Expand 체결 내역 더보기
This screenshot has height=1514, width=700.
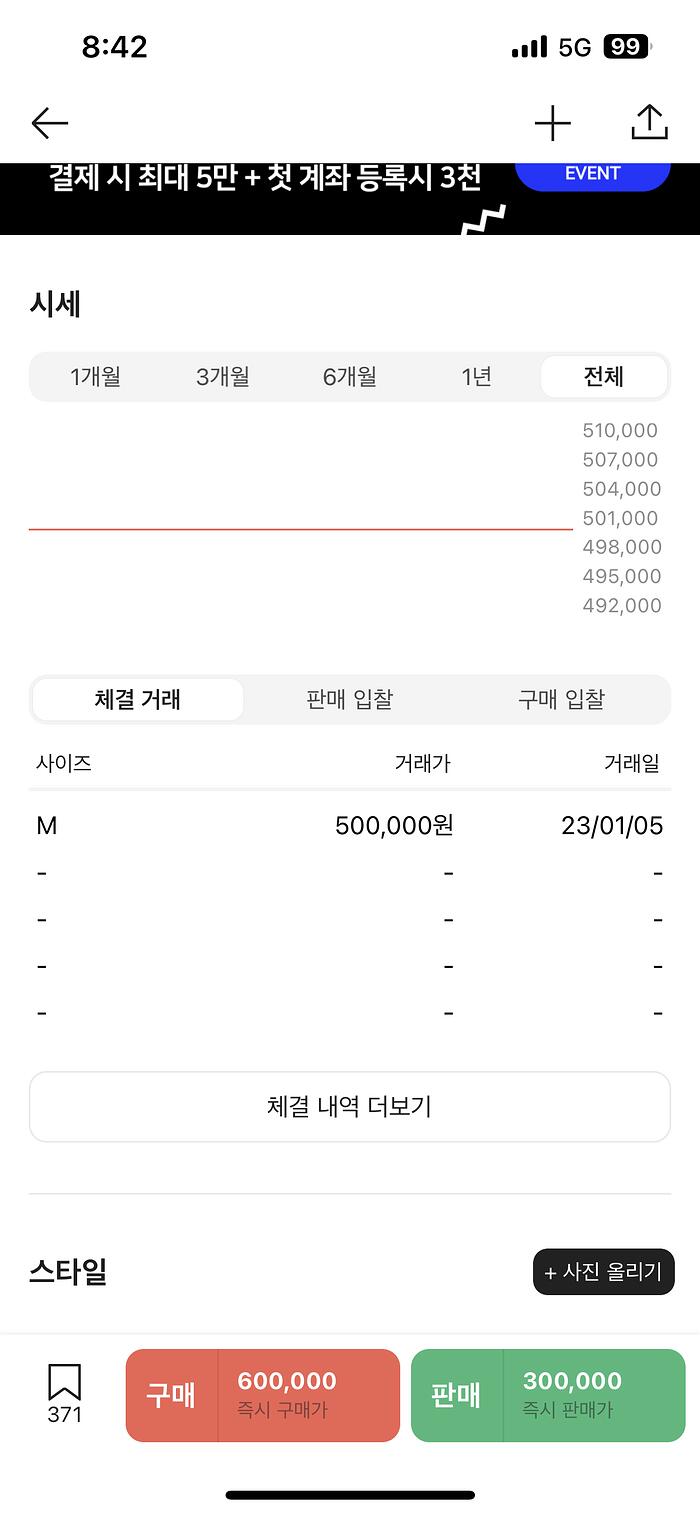coord(349,1107)
